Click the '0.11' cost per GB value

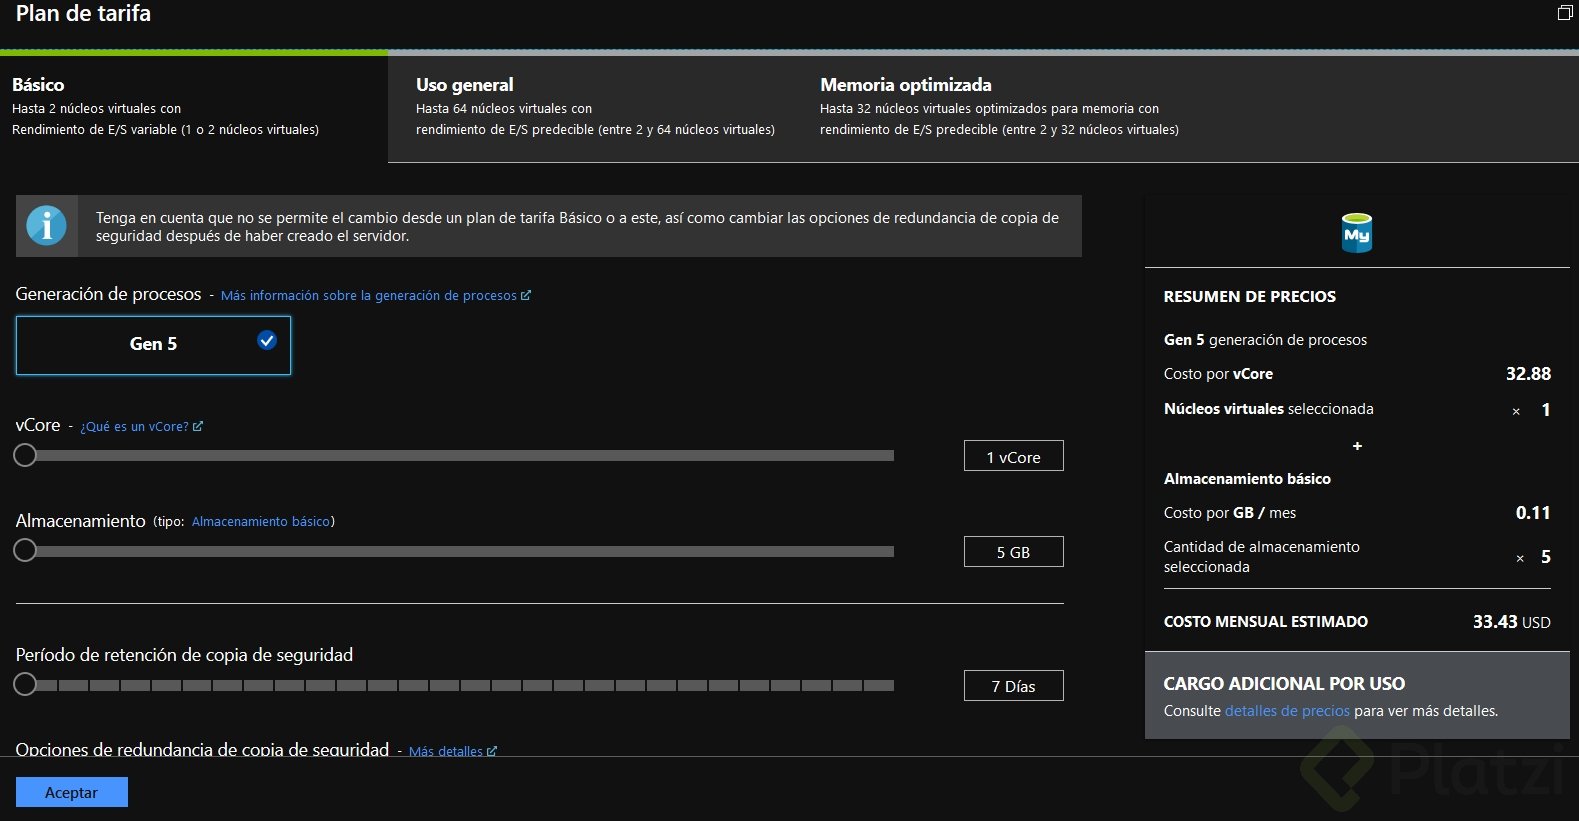(x=1533, y=513)
